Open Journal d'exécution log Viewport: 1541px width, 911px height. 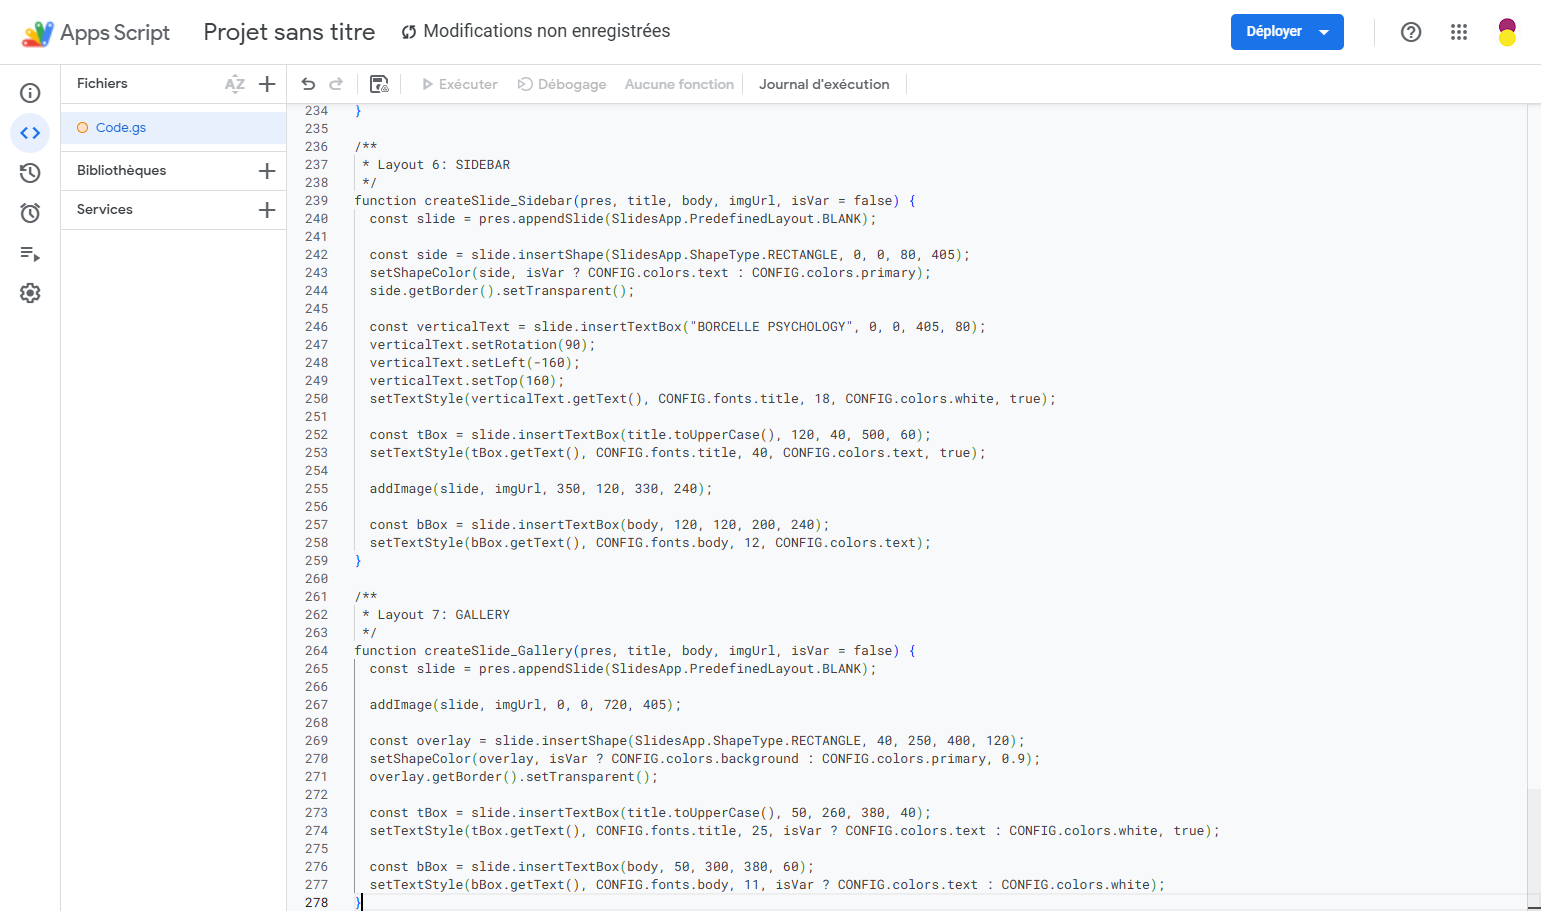(x=824, y=85)
